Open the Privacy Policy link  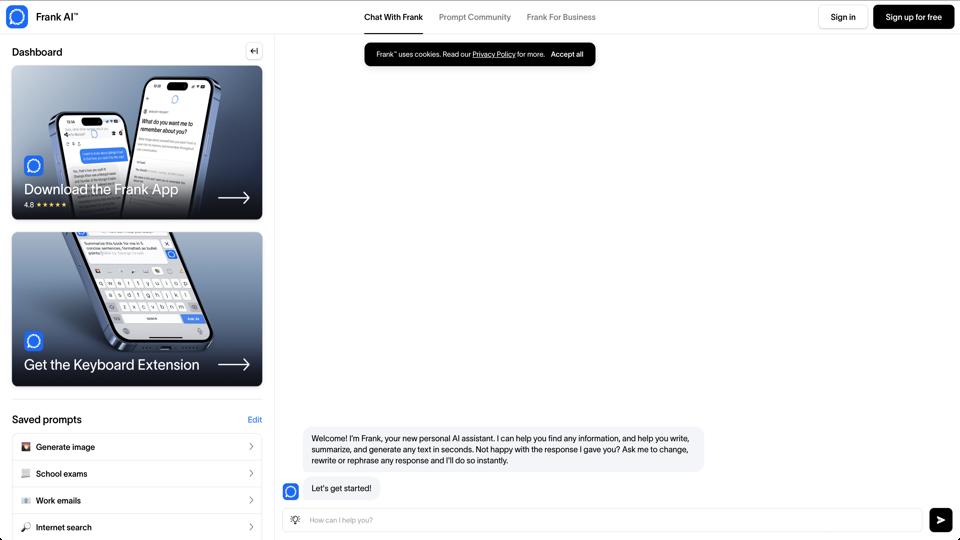494,54
